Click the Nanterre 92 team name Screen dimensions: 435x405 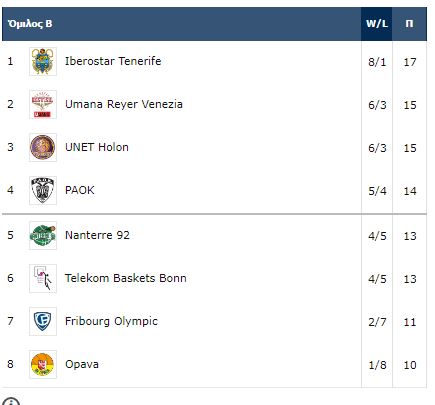pos(97,235)
